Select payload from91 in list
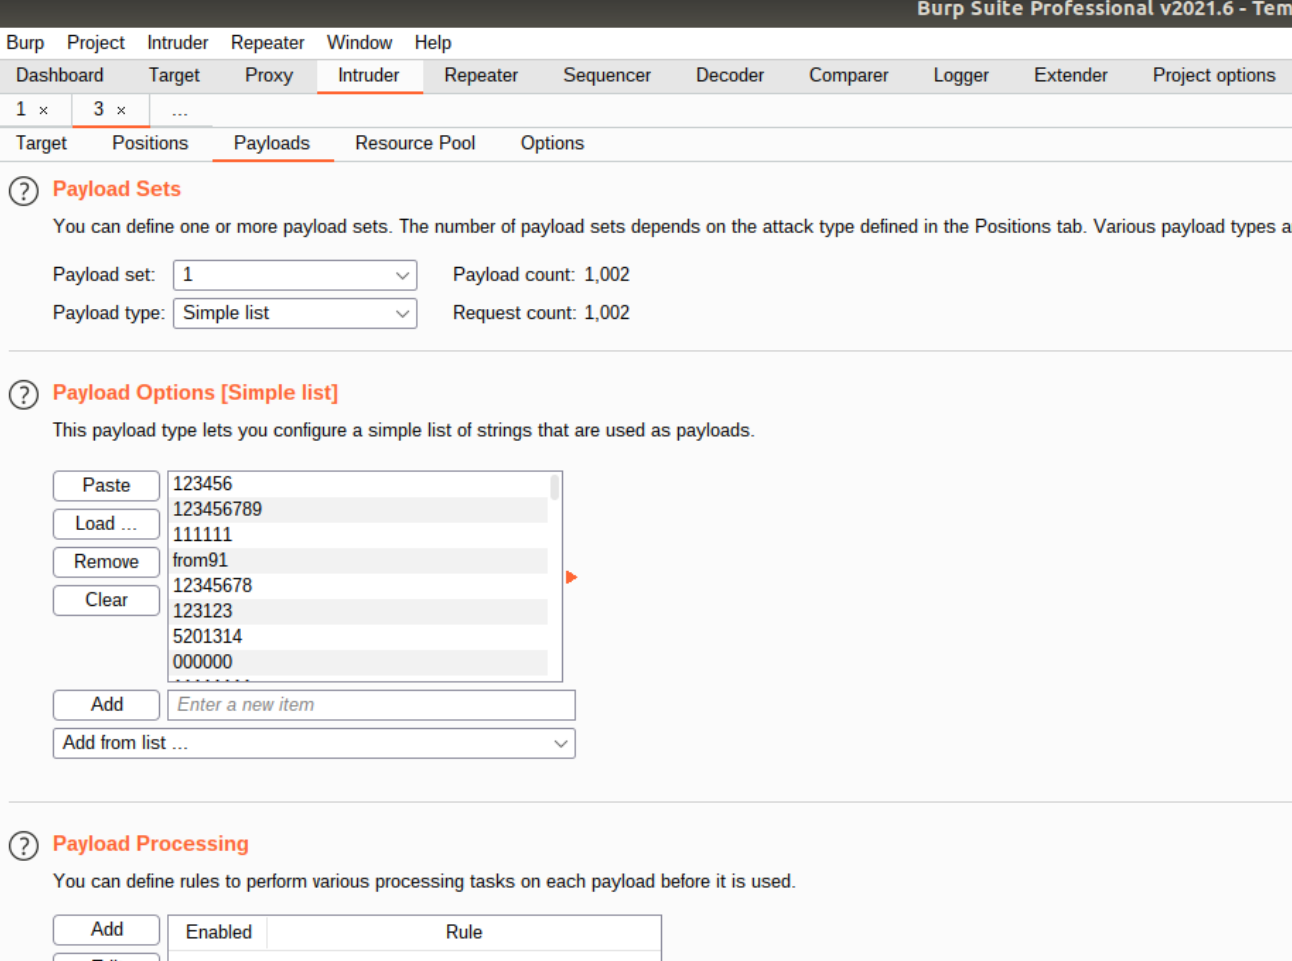The image size is (1292, 961). pyautogui.click(x=359, y=561)
